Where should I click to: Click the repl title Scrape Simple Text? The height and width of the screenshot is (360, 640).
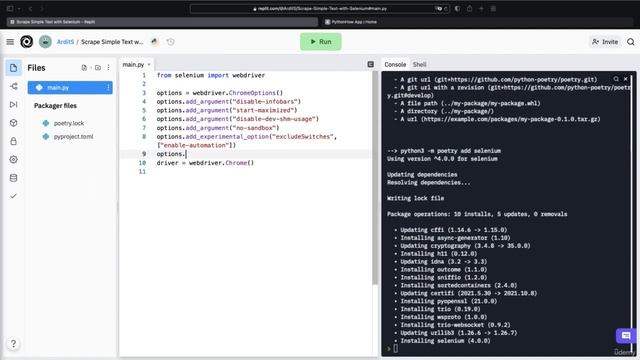(112, 42)
